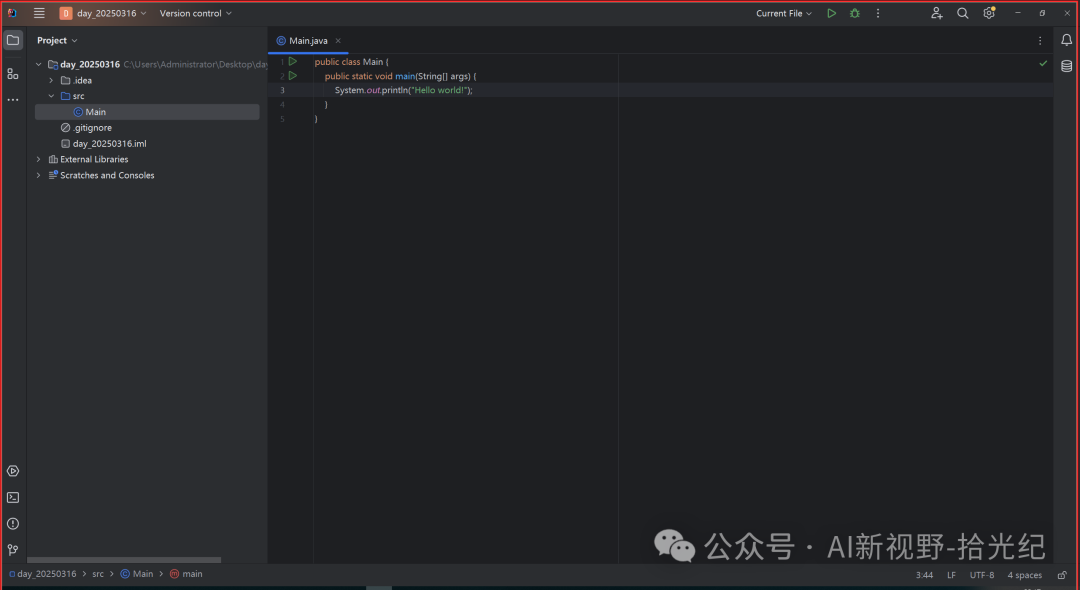The width and height of the screenshot is (1080, 590).
Task: Open the Notifications bell
Action: 1066,40
